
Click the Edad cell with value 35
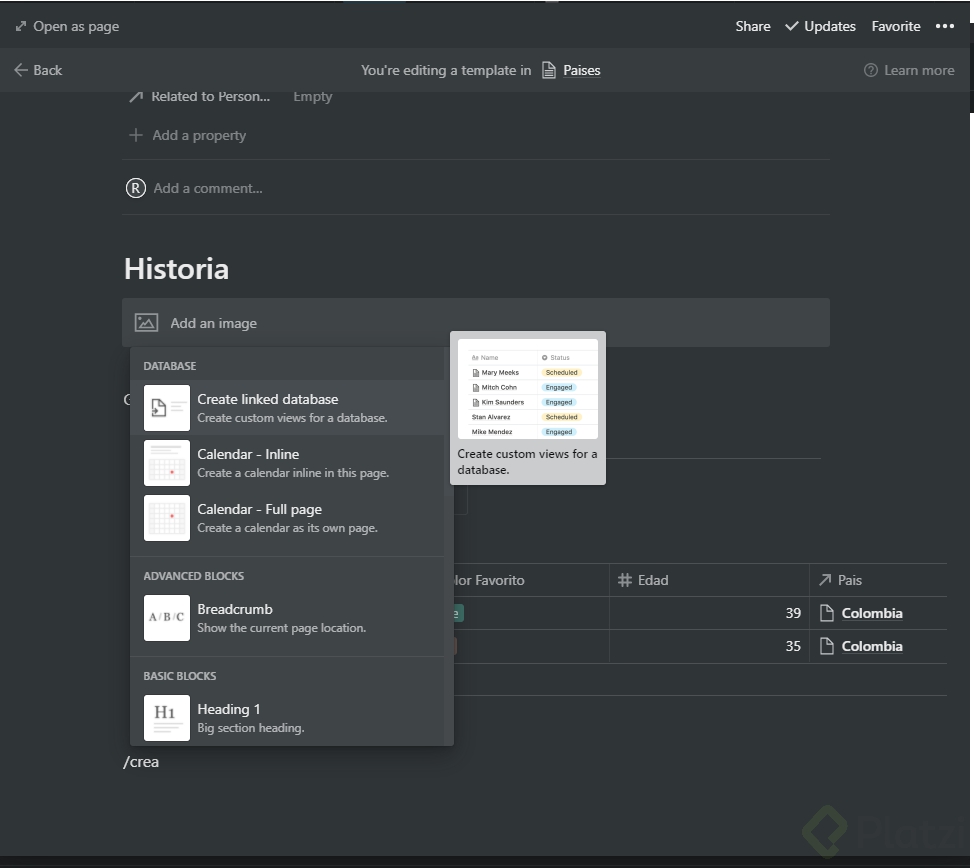click(709, 646)
